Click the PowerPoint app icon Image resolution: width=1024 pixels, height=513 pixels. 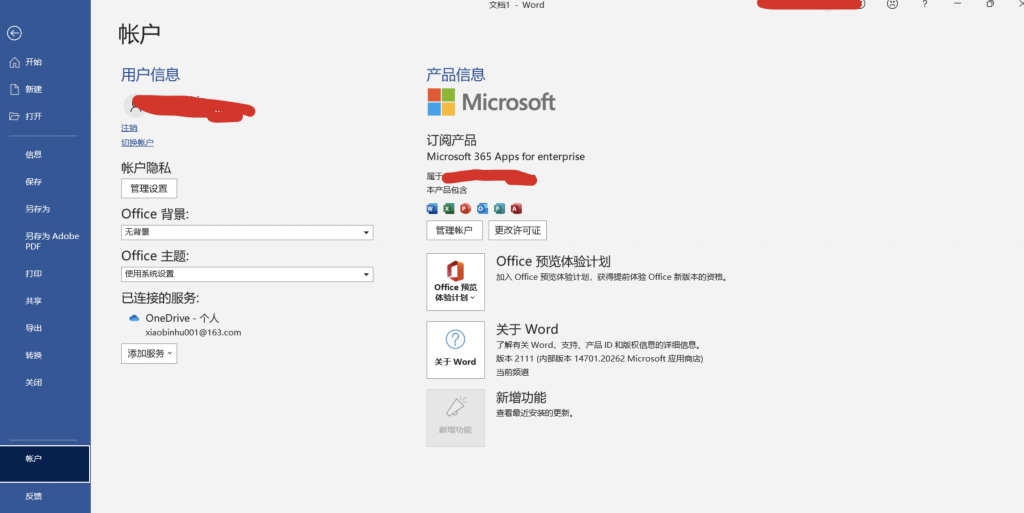tap(466, 209)
